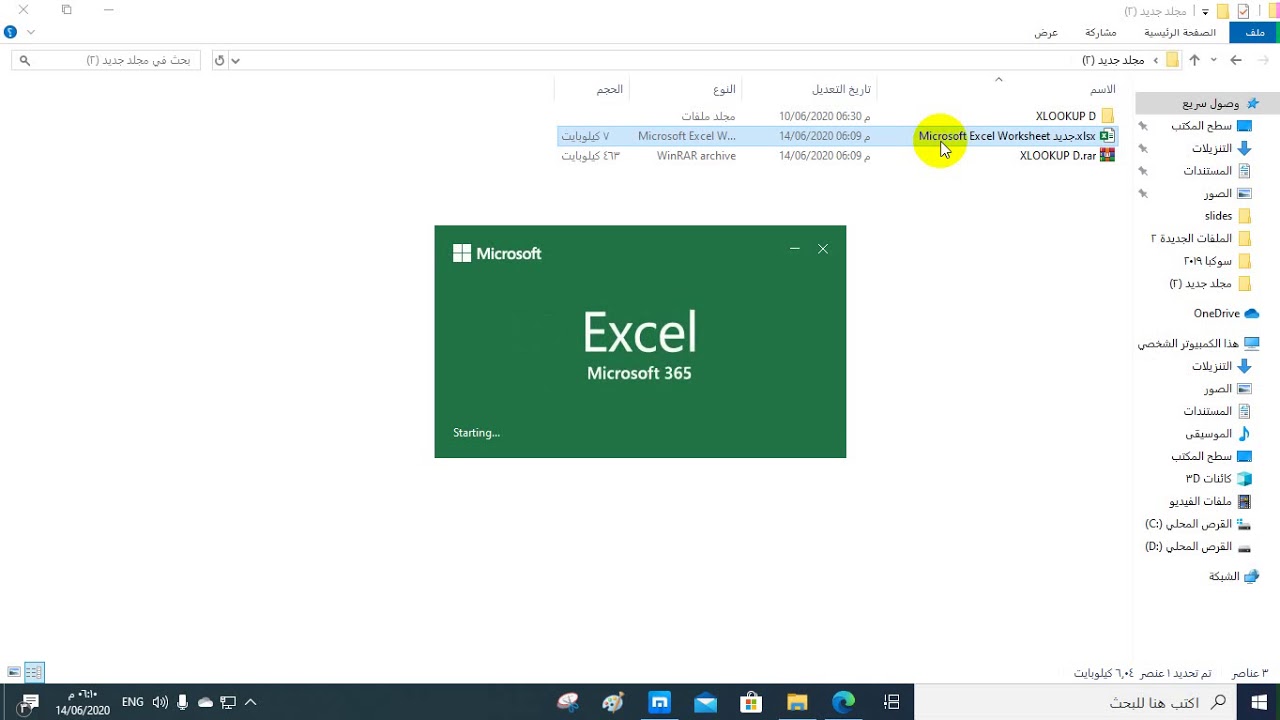Click New folder icon in title bar

pos(1222,11)
